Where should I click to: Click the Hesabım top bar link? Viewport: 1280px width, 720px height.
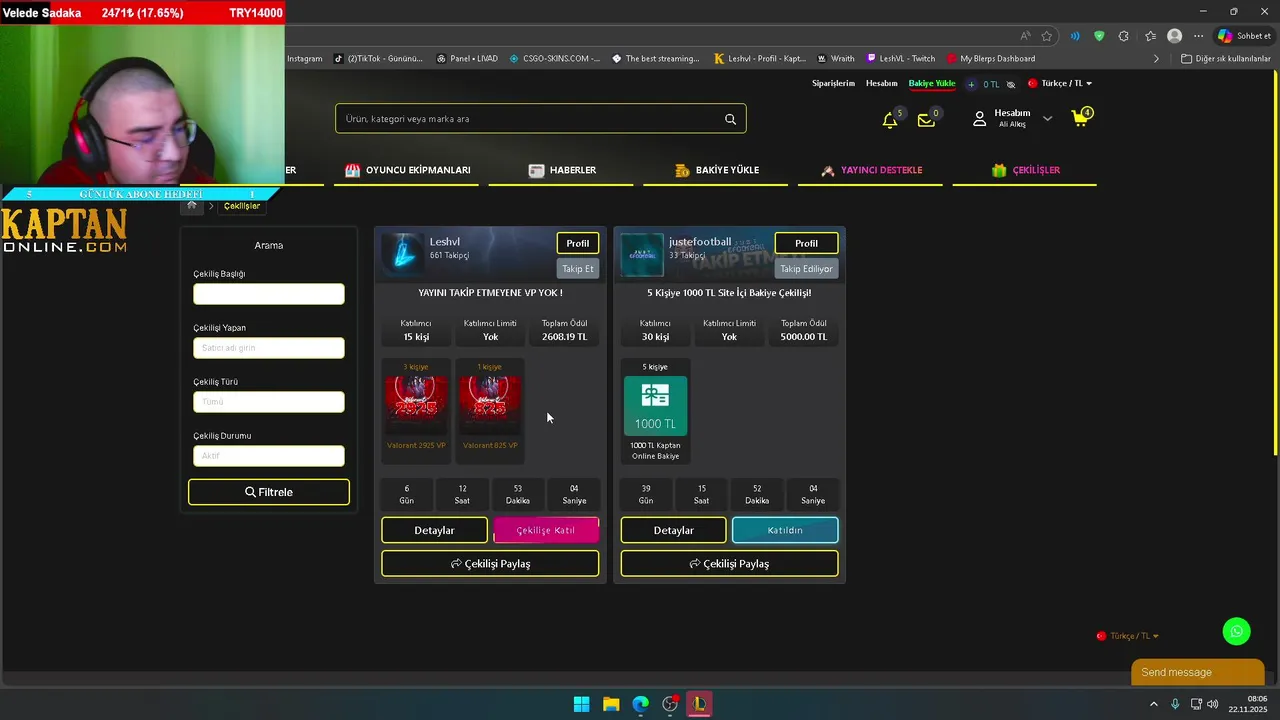(882, 84)
